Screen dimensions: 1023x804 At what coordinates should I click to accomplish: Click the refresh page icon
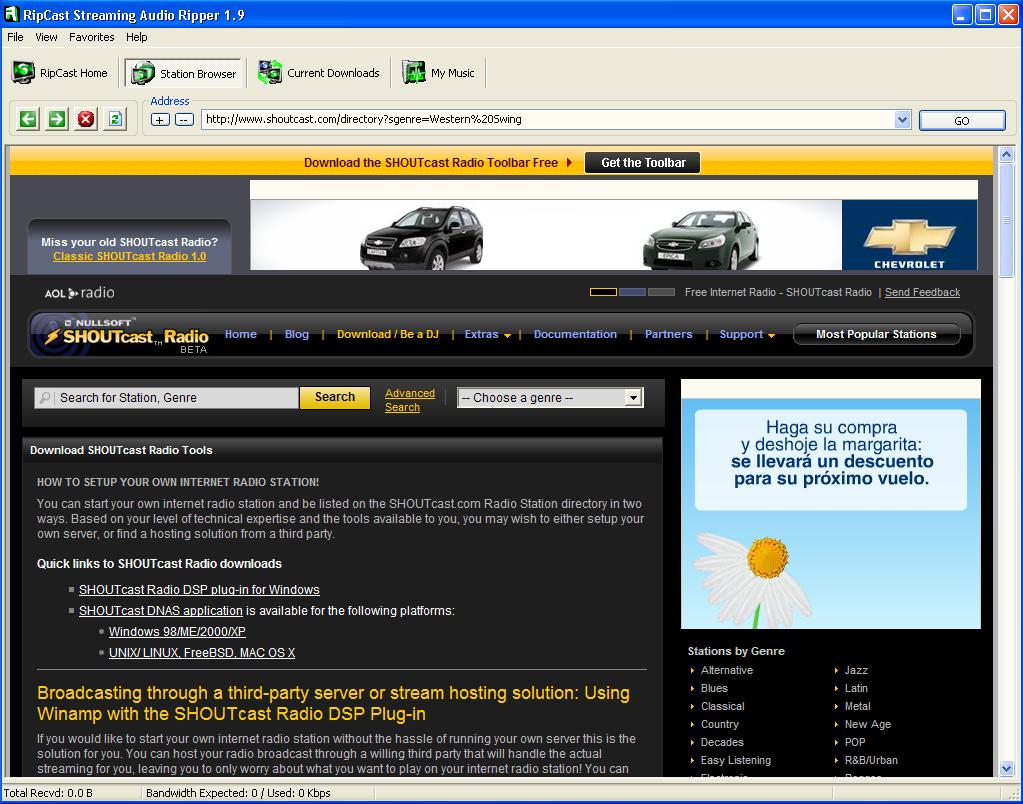[115, 119]
